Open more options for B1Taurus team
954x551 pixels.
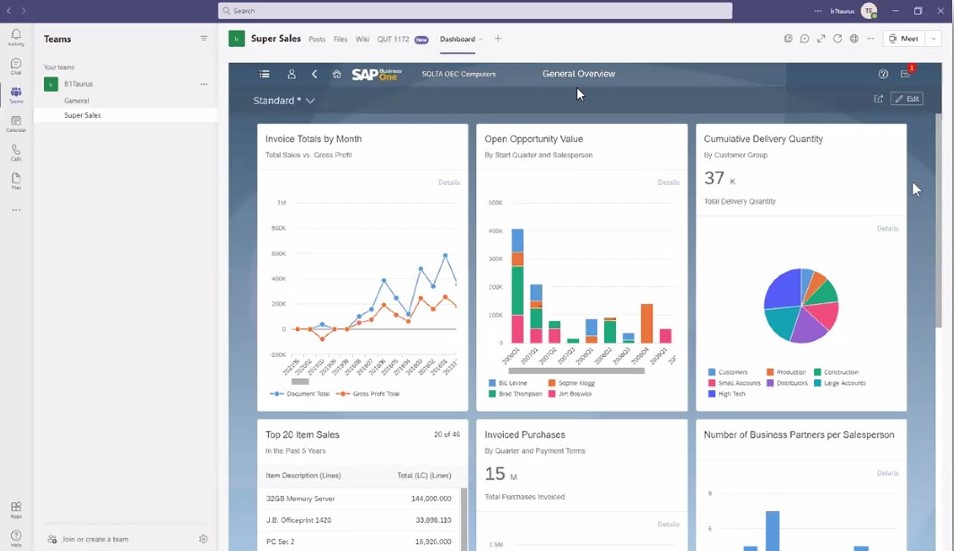pyautogui.click(x=204, y=84)
